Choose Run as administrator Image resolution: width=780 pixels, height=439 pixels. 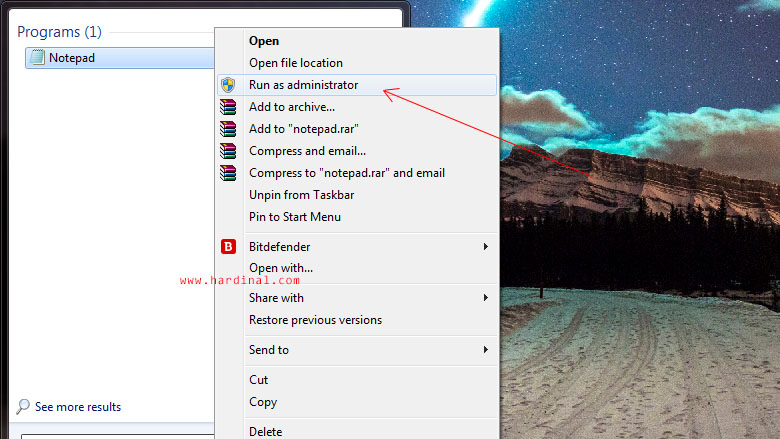point(357,85)
